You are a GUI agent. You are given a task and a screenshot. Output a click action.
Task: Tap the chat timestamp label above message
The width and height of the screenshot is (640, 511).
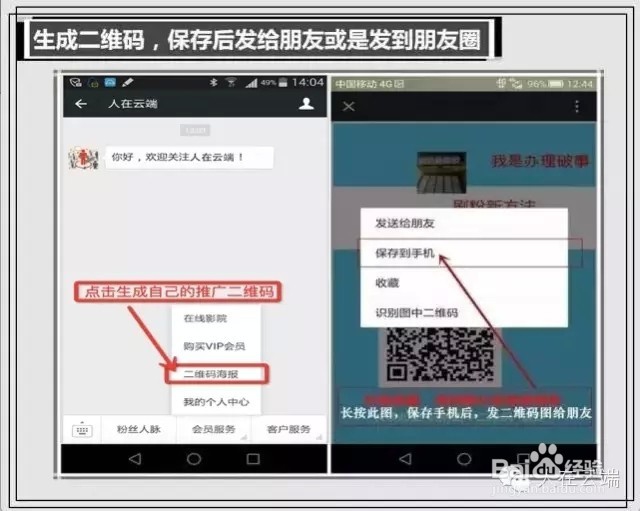click(195, 130)
